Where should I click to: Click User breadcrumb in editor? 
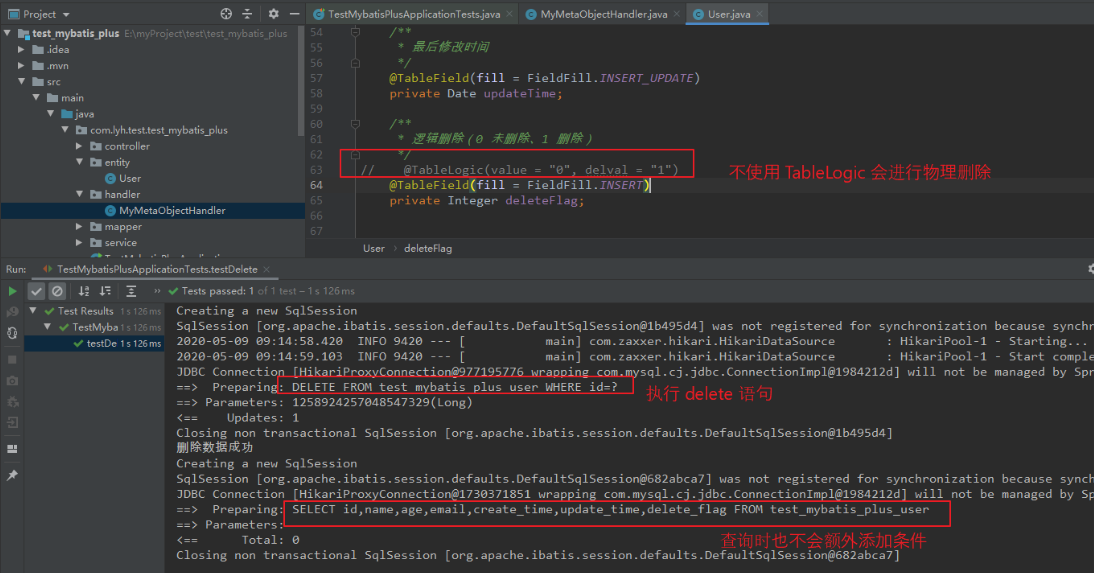pos(373,248)
